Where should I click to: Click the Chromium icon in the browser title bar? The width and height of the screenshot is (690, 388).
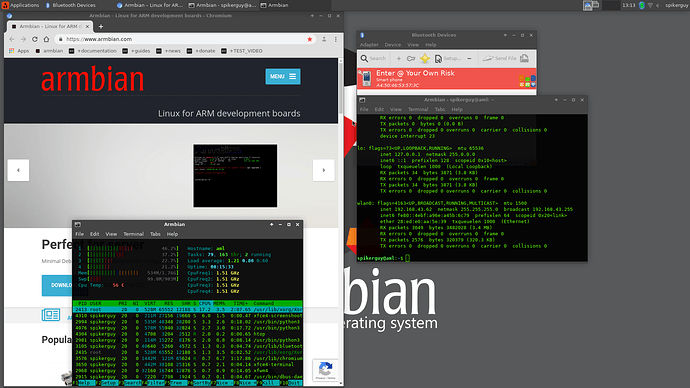tap(9, 16)
